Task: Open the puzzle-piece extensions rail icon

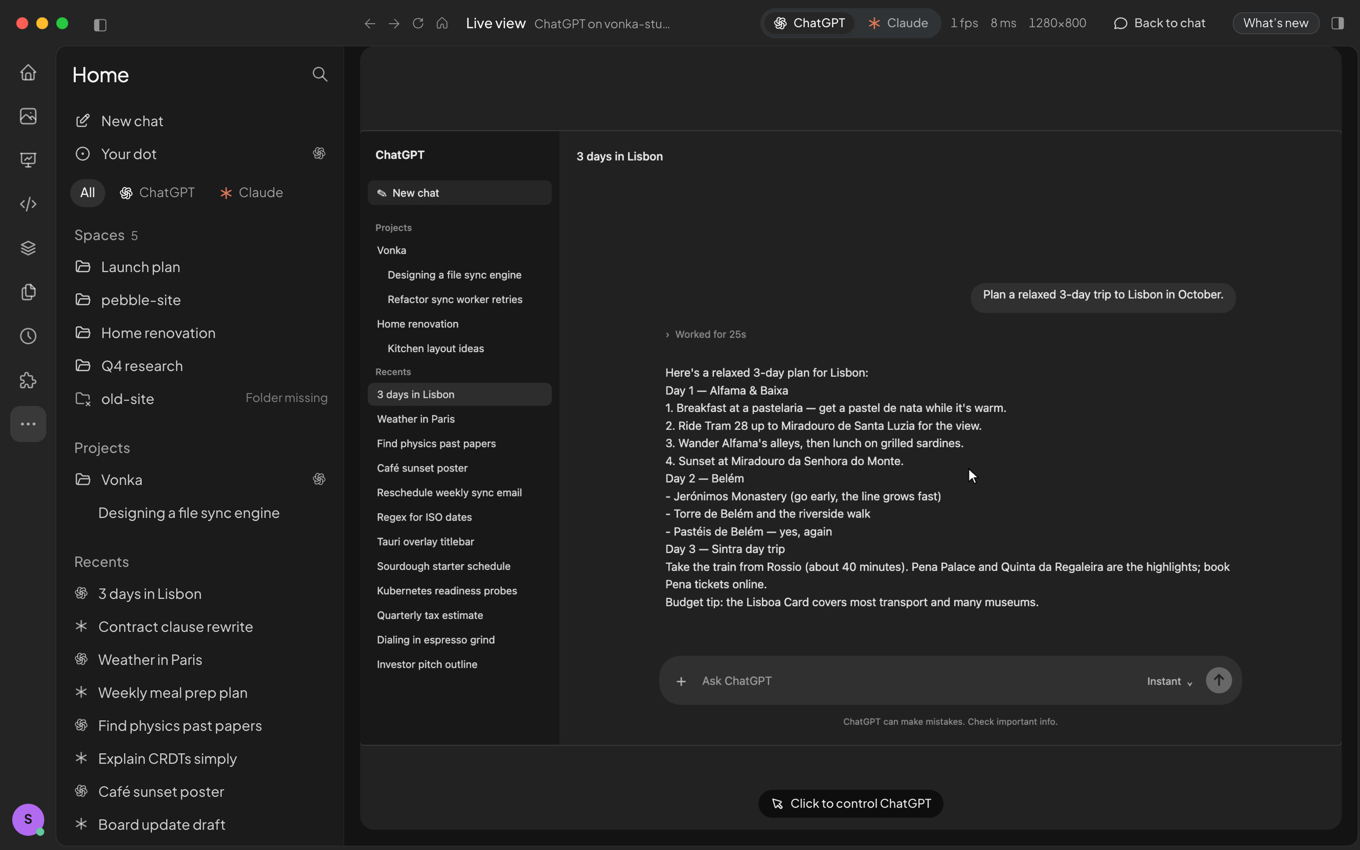Action: point(28,380)
